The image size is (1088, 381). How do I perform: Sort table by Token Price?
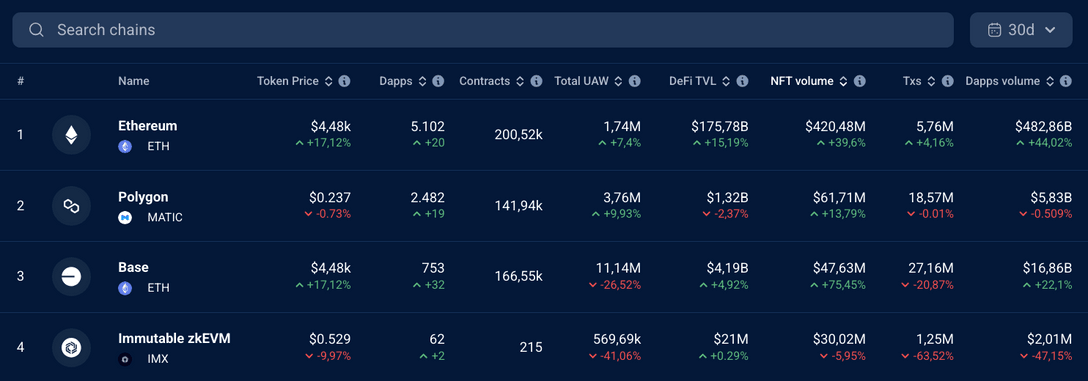[329, 81]
